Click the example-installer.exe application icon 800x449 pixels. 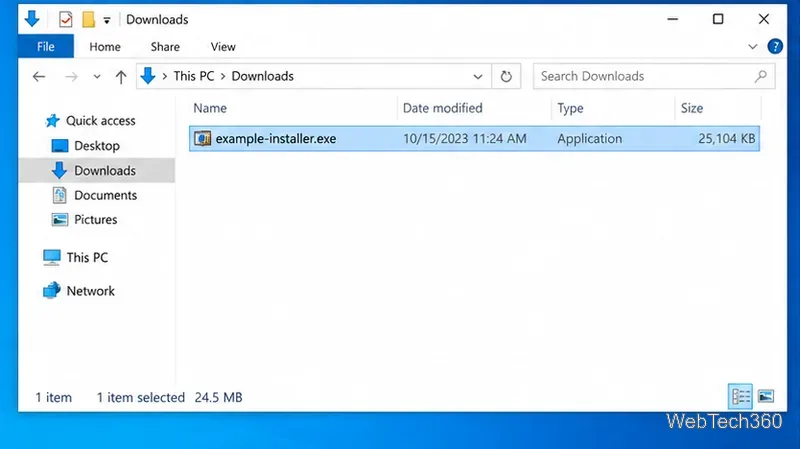tap(202, 138)
